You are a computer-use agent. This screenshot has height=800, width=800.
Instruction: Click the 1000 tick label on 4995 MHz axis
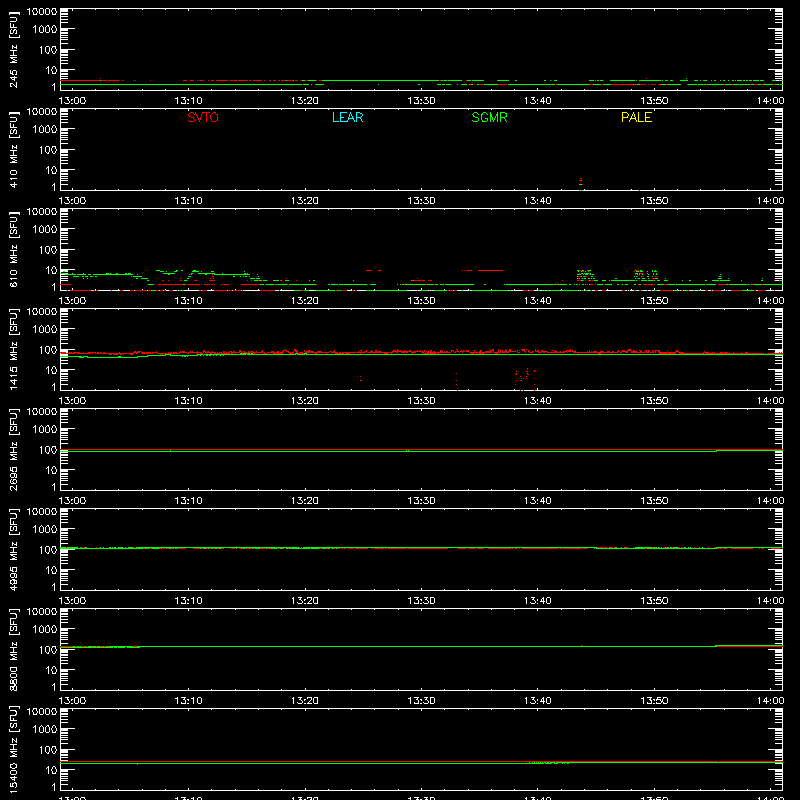[x=45, y=530]
